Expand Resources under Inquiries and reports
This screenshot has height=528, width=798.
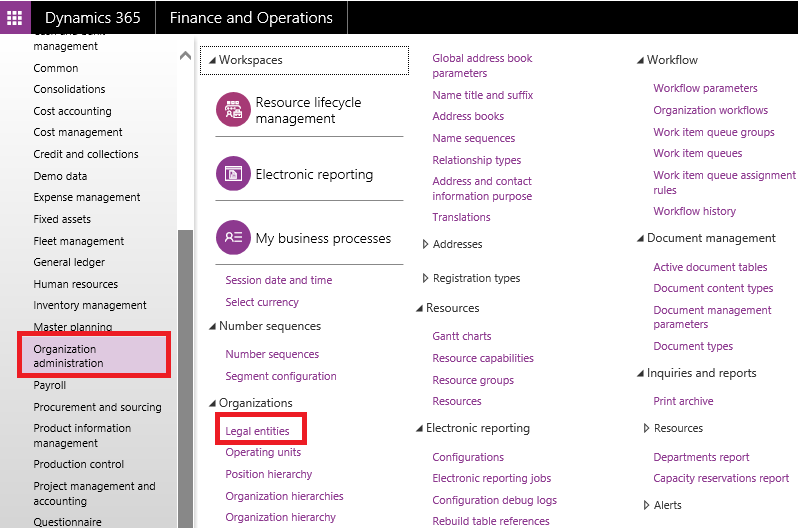click(x=646, y=428)
